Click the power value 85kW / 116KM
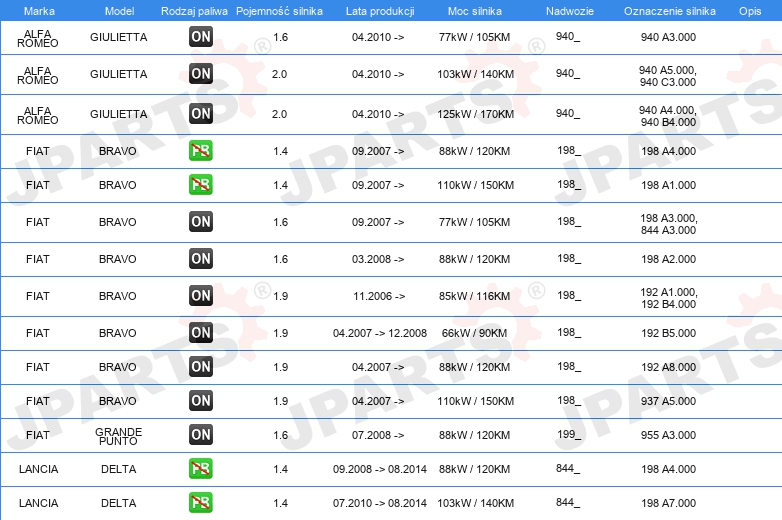Screen dimensions: 782x520 coord(474,296)
